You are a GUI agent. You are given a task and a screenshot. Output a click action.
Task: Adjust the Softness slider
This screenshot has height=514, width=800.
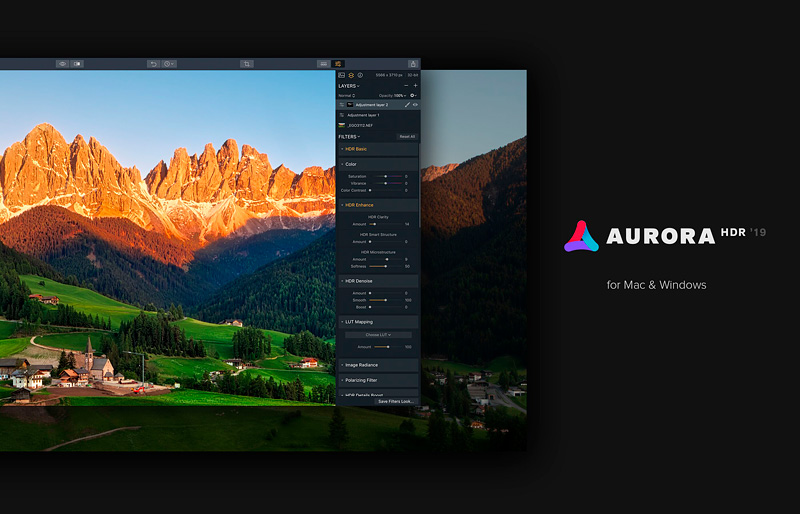point(386,266)
